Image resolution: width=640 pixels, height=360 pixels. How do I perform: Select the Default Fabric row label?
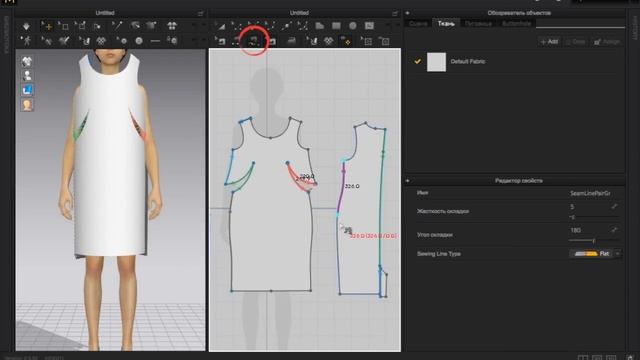pos(468,62)
